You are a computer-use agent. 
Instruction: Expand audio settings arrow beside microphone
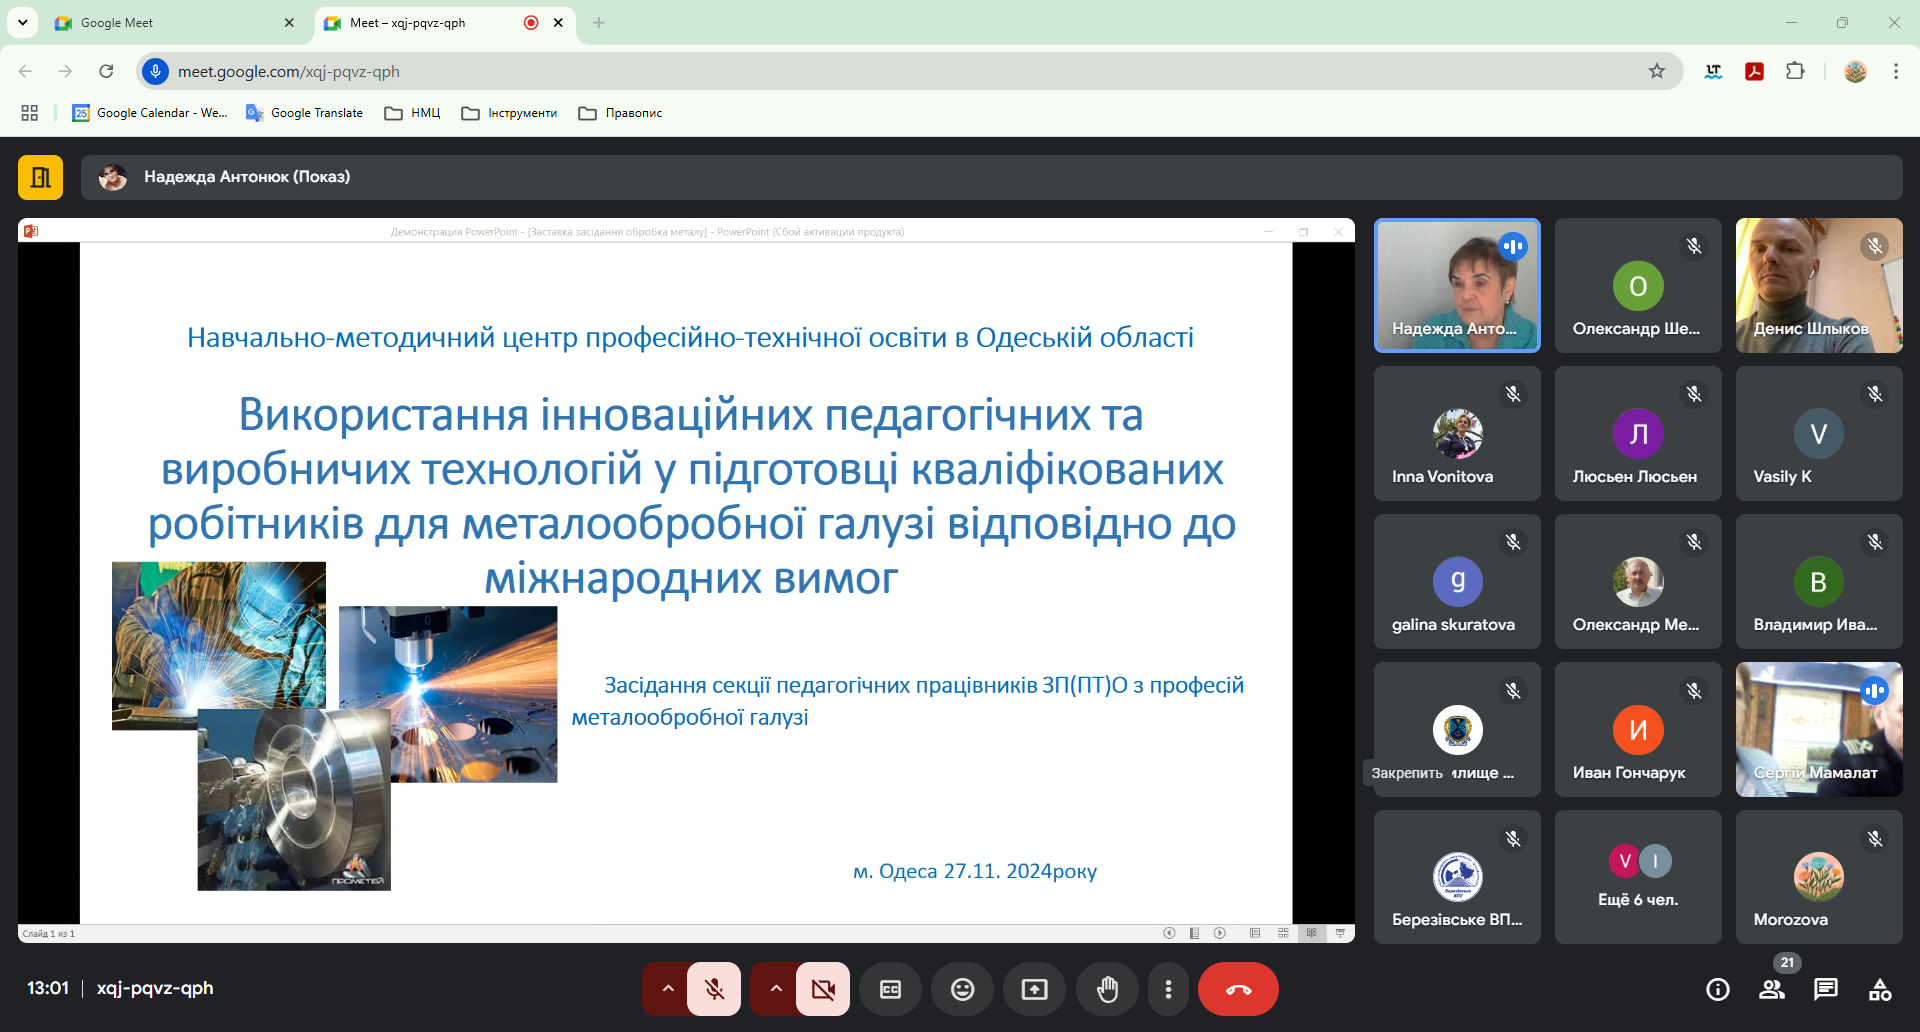668,989
